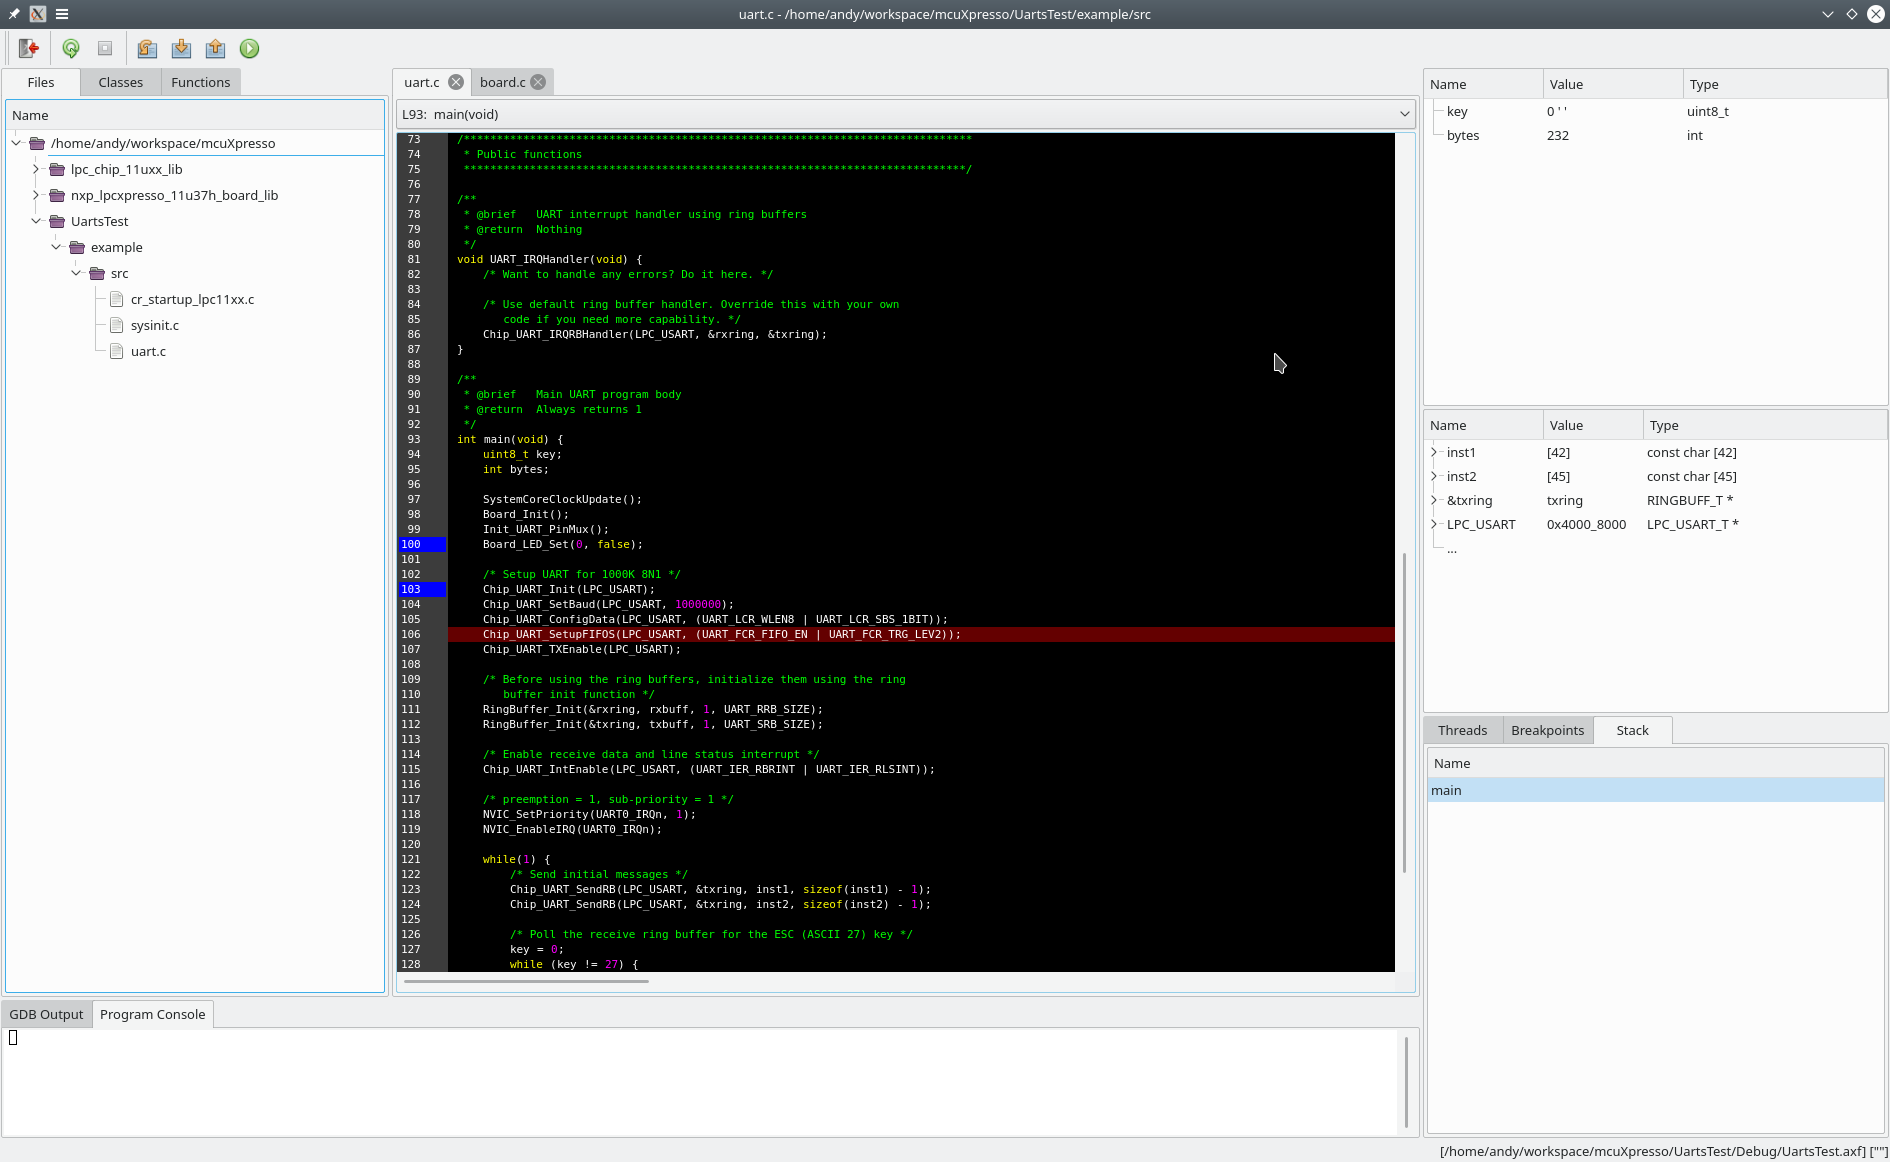Click the step over icon
1890x1162 pixels.
tap(147, 48)
